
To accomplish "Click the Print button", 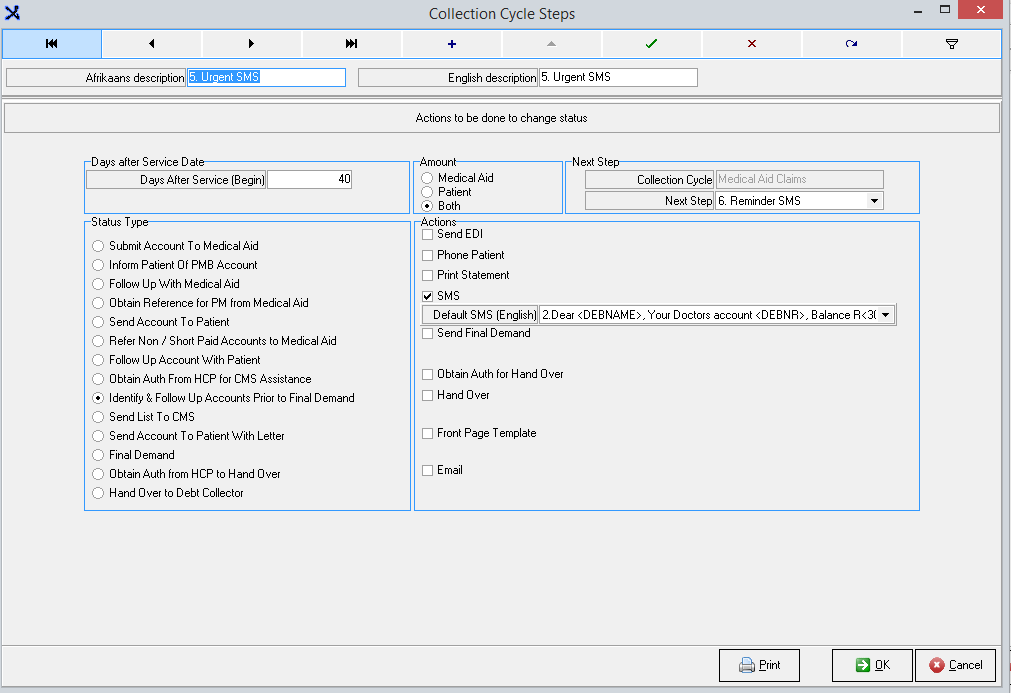I will point(759,665).
